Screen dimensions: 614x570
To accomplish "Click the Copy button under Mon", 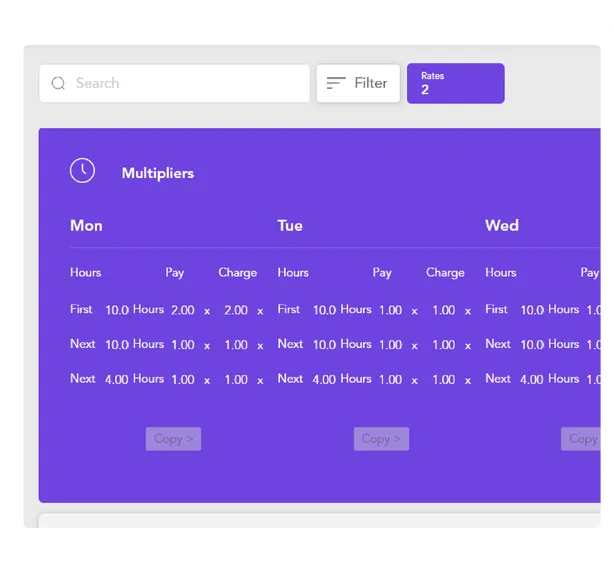I will coord(173,439).
